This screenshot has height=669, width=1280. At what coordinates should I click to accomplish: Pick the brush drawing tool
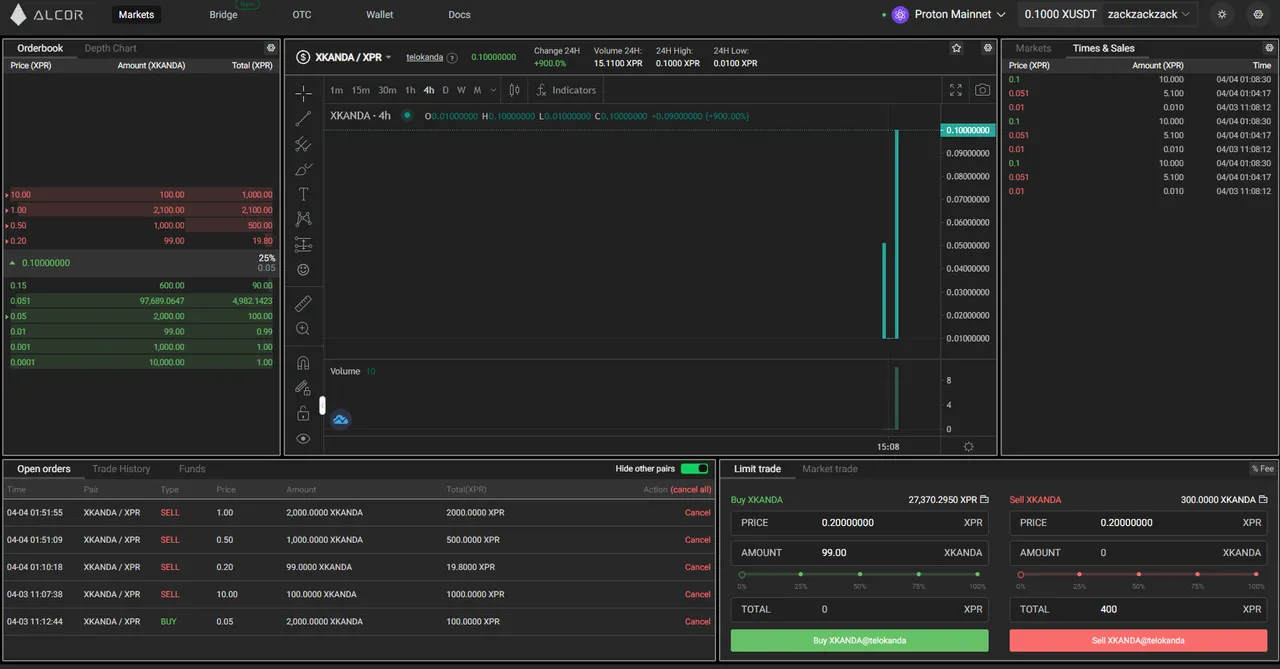[304, 169]
